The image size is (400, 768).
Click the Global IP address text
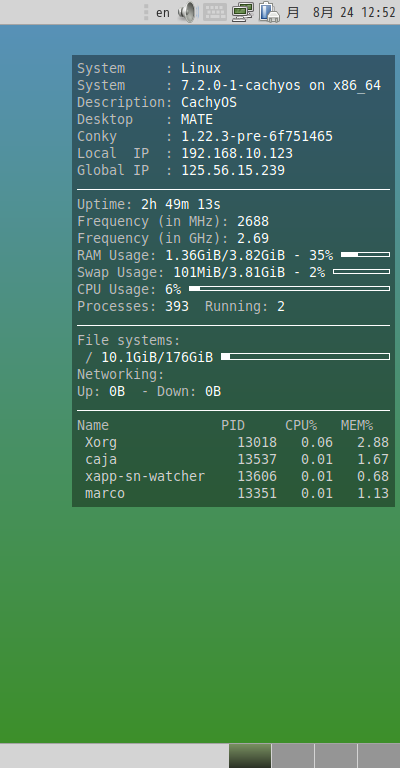tap(233, 170)
